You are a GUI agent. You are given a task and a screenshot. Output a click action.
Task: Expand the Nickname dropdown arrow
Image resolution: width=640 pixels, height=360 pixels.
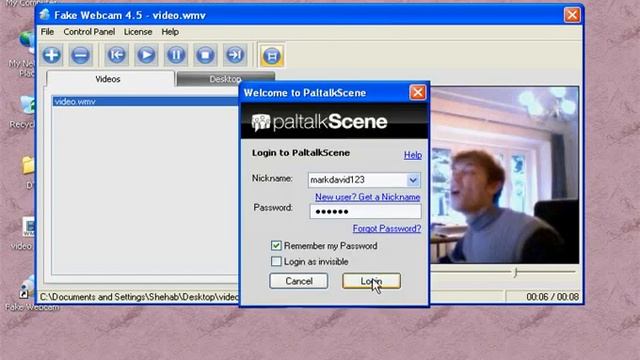tap(413, 180)
